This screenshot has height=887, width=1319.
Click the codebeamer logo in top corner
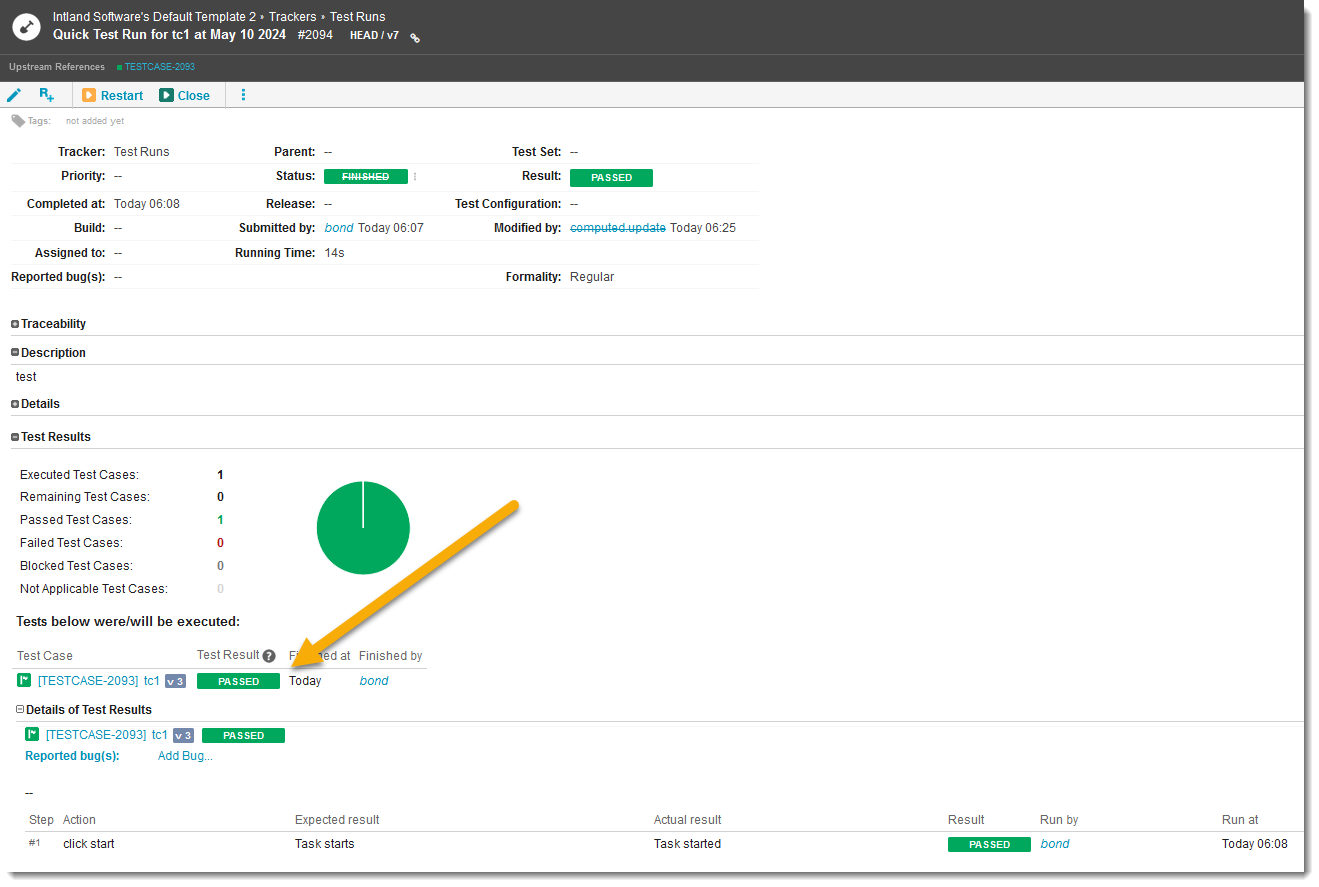[x=26, y=27]
